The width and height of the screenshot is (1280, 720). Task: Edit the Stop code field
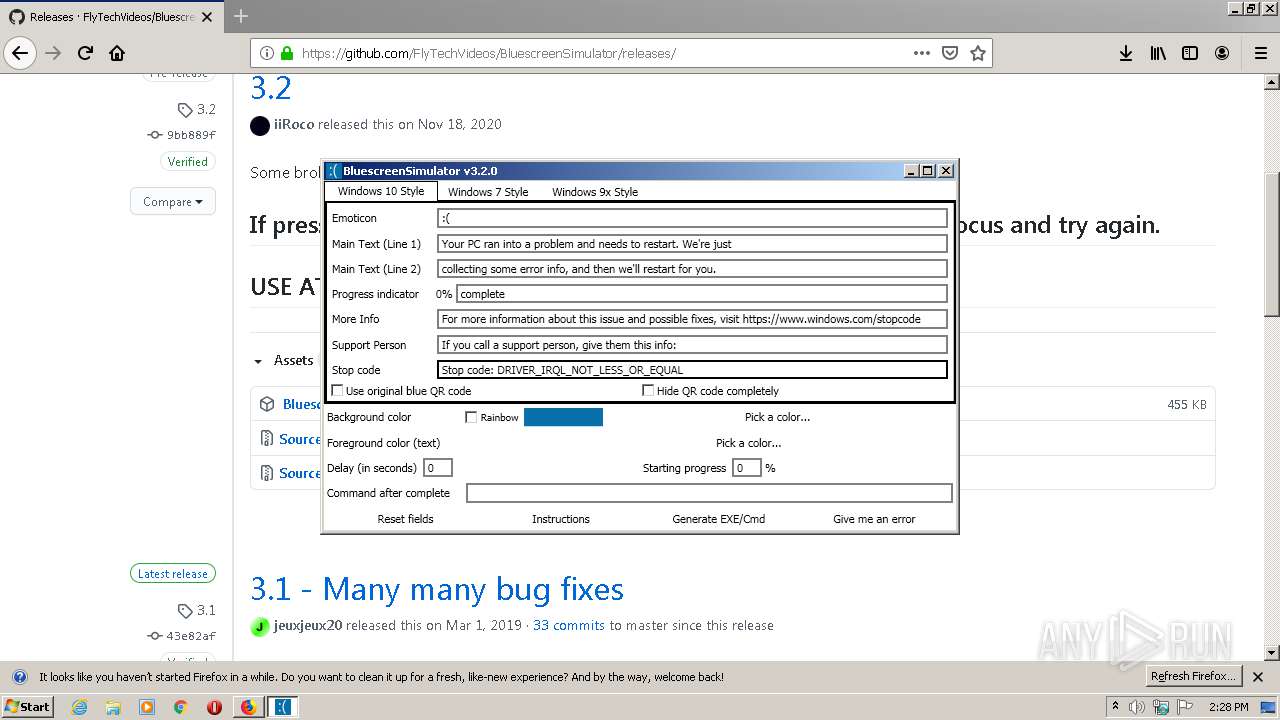(692, 369)
